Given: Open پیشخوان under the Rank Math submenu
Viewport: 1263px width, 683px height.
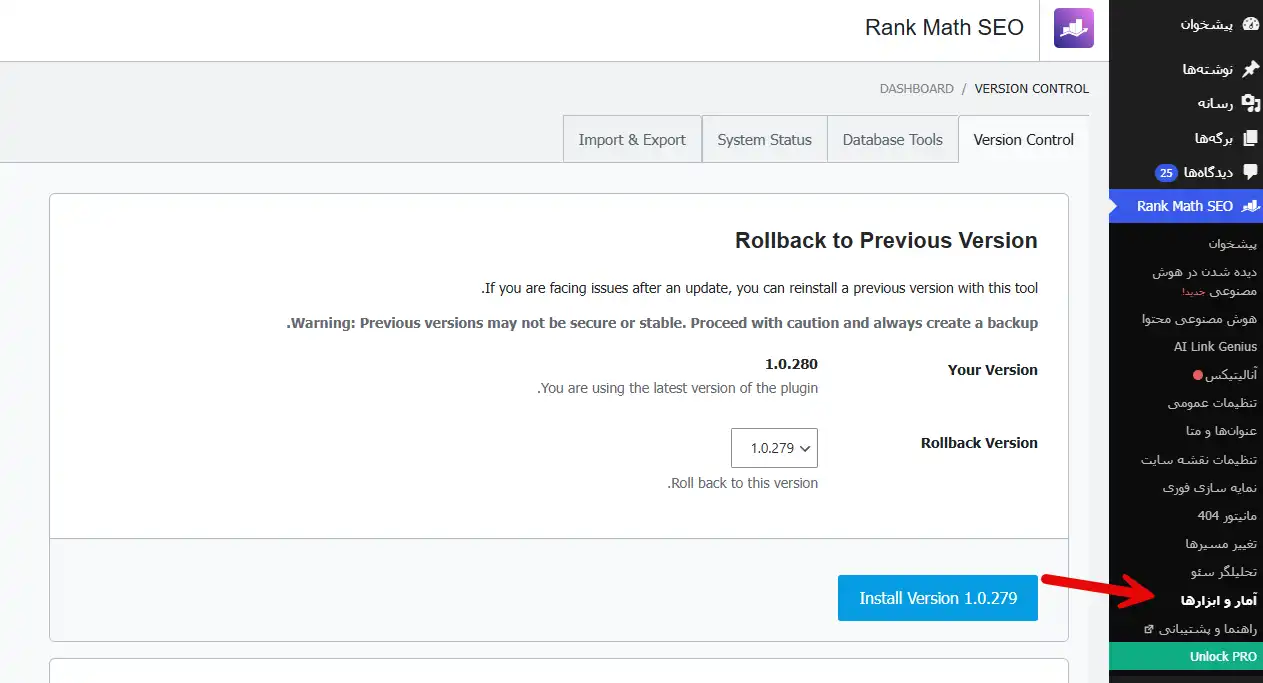Looking at the screenshot, I should [1232, 244].
